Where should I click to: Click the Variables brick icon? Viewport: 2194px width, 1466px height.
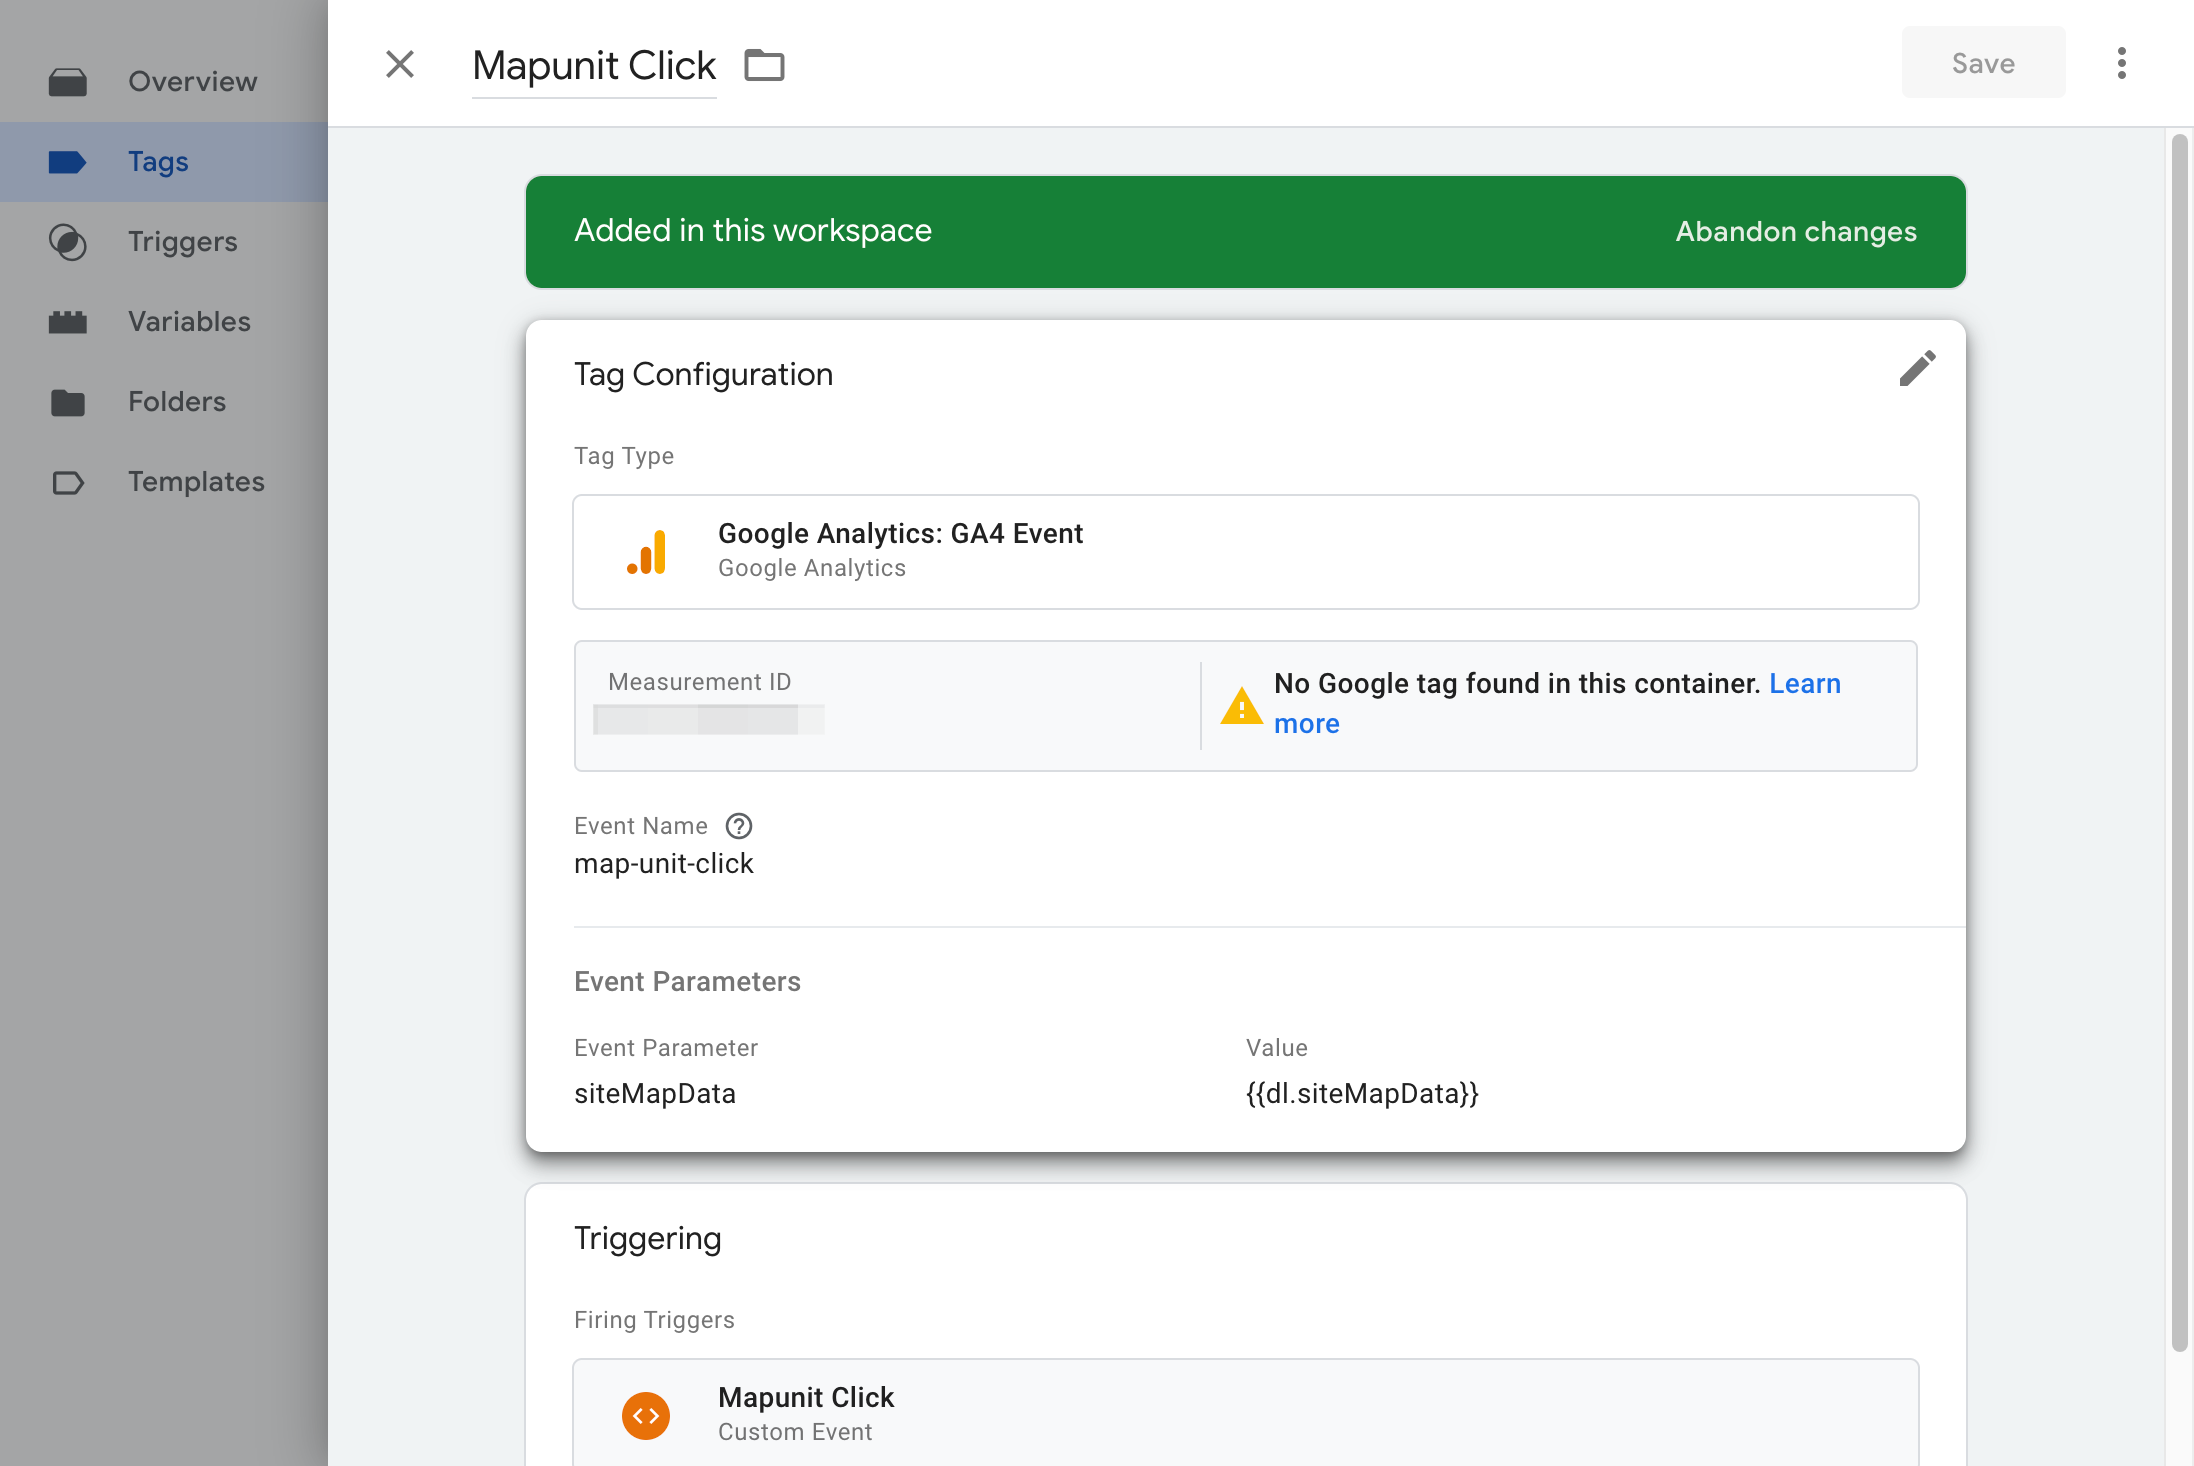pyautogui.click(x=67, y=322)
